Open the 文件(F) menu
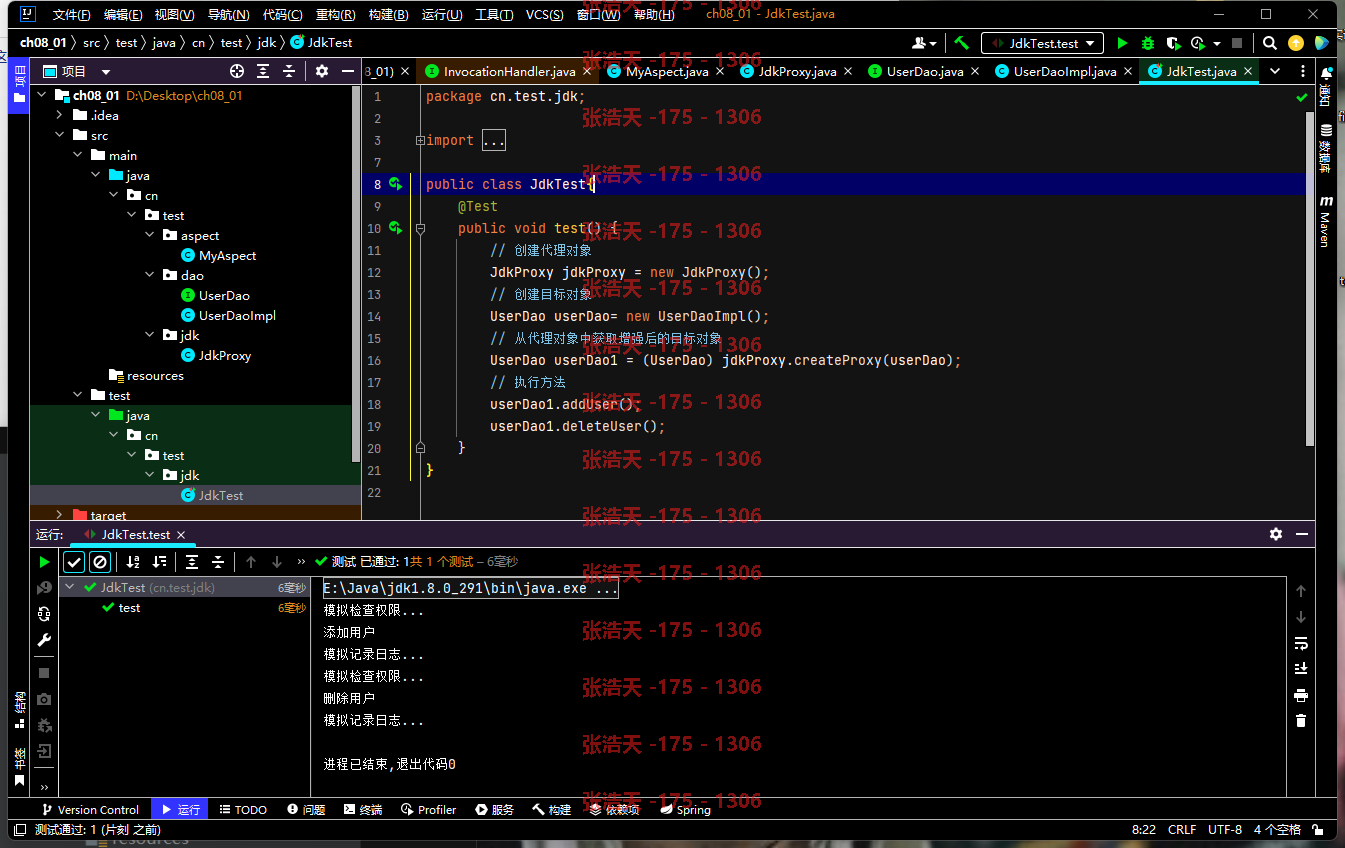The height and width of the screenshot is (848, 1345). [72, 15]
